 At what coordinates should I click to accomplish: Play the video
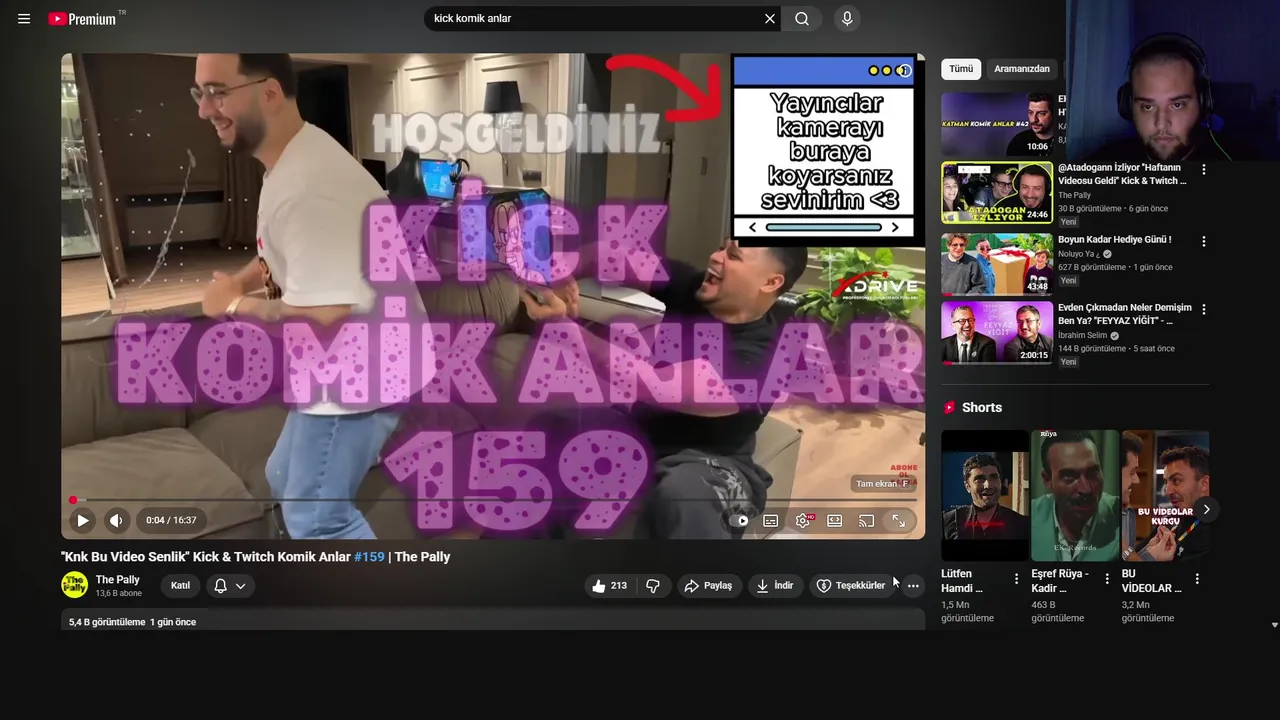click(83, 520)
